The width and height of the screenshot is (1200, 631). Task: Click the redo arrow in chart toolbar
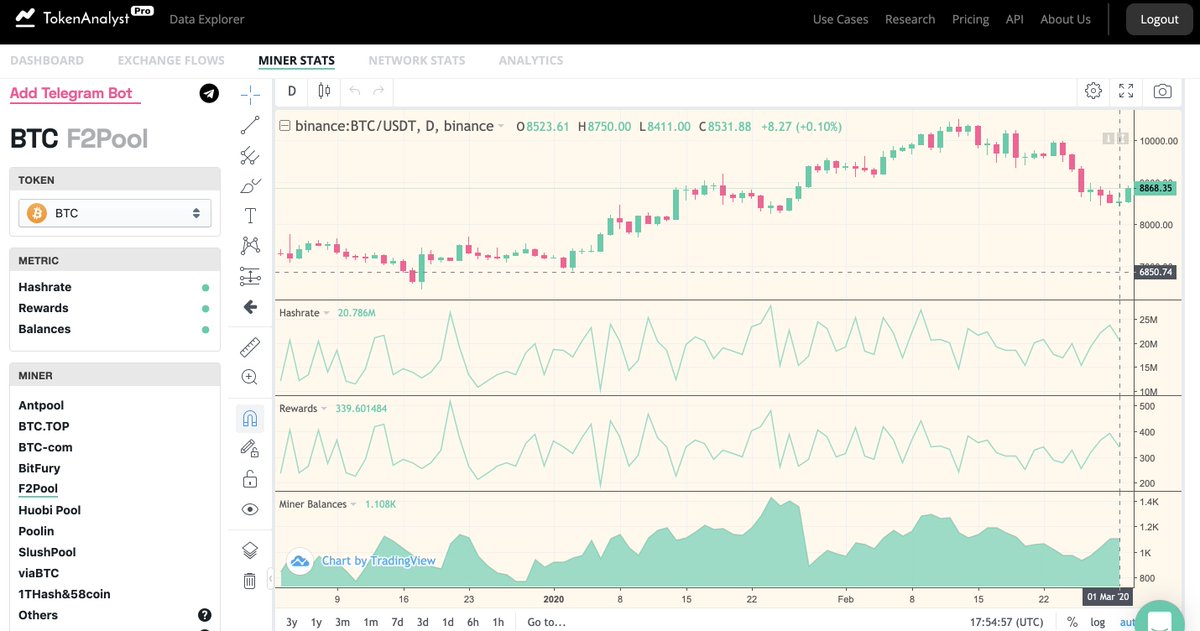pyautogui.click(x=378, y=91)
